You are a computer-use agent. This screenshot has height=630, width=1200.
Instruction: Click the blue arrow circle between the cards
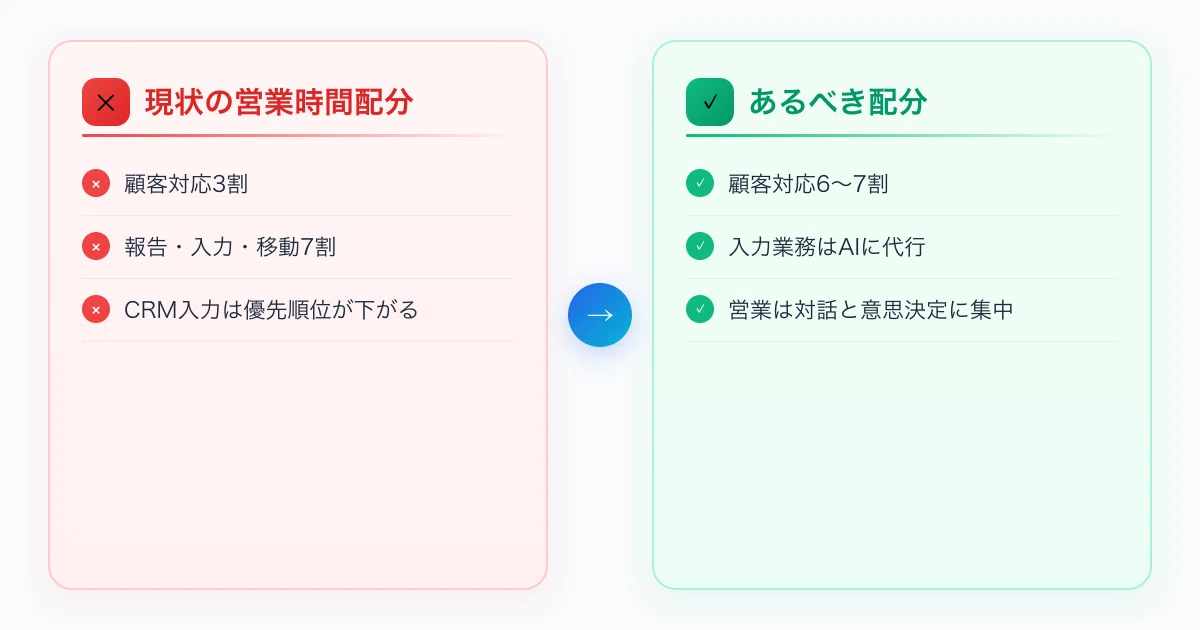(600, 315)
